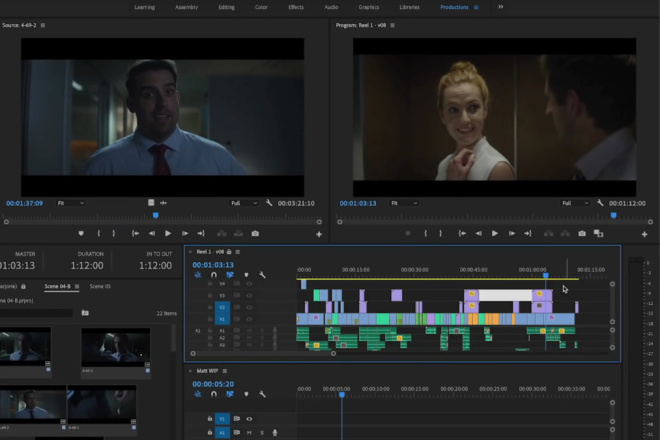Image resolution: width=660 pixels, height=440 pixels.
Task: Open Source 4-69-2 panel menu
Action: 43,25
